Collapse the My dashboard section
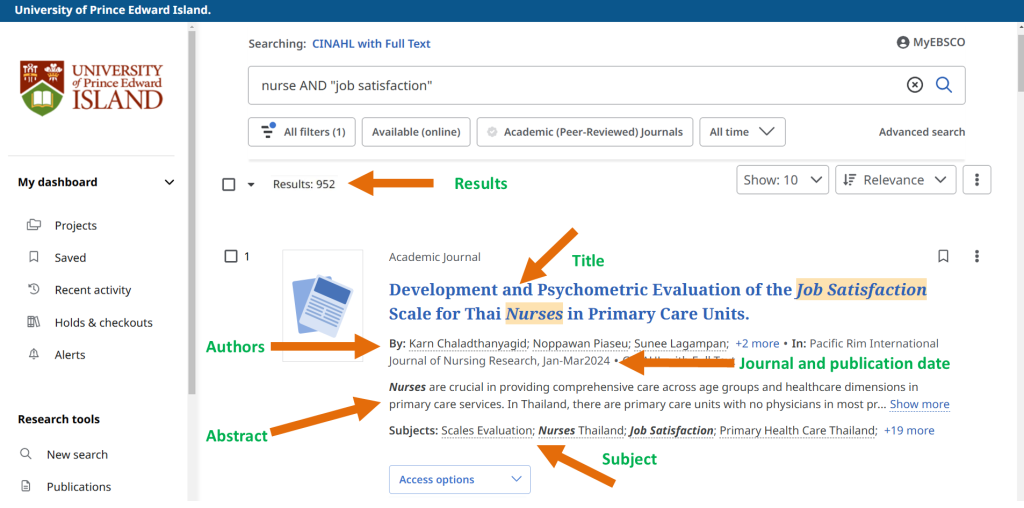Viewport: 1024px width, 508px height. [169, 183]
